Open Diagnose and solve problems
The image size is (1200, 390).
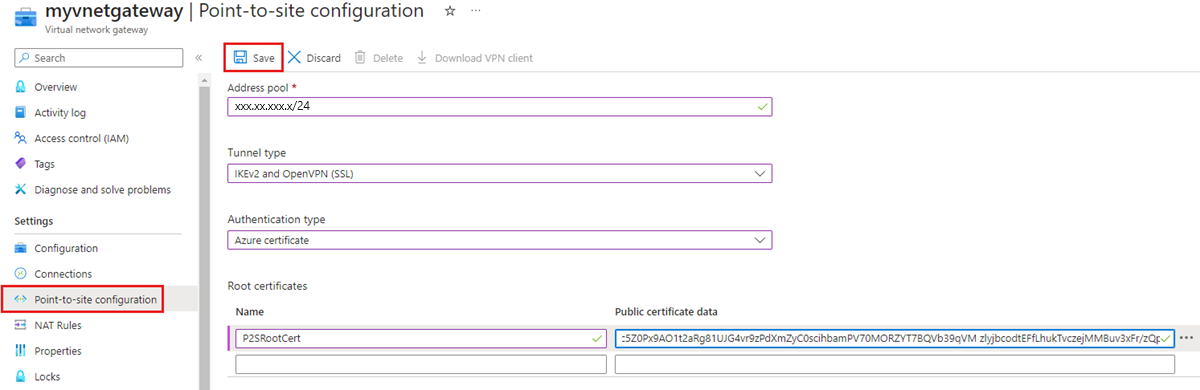click(x=102, y=189)
